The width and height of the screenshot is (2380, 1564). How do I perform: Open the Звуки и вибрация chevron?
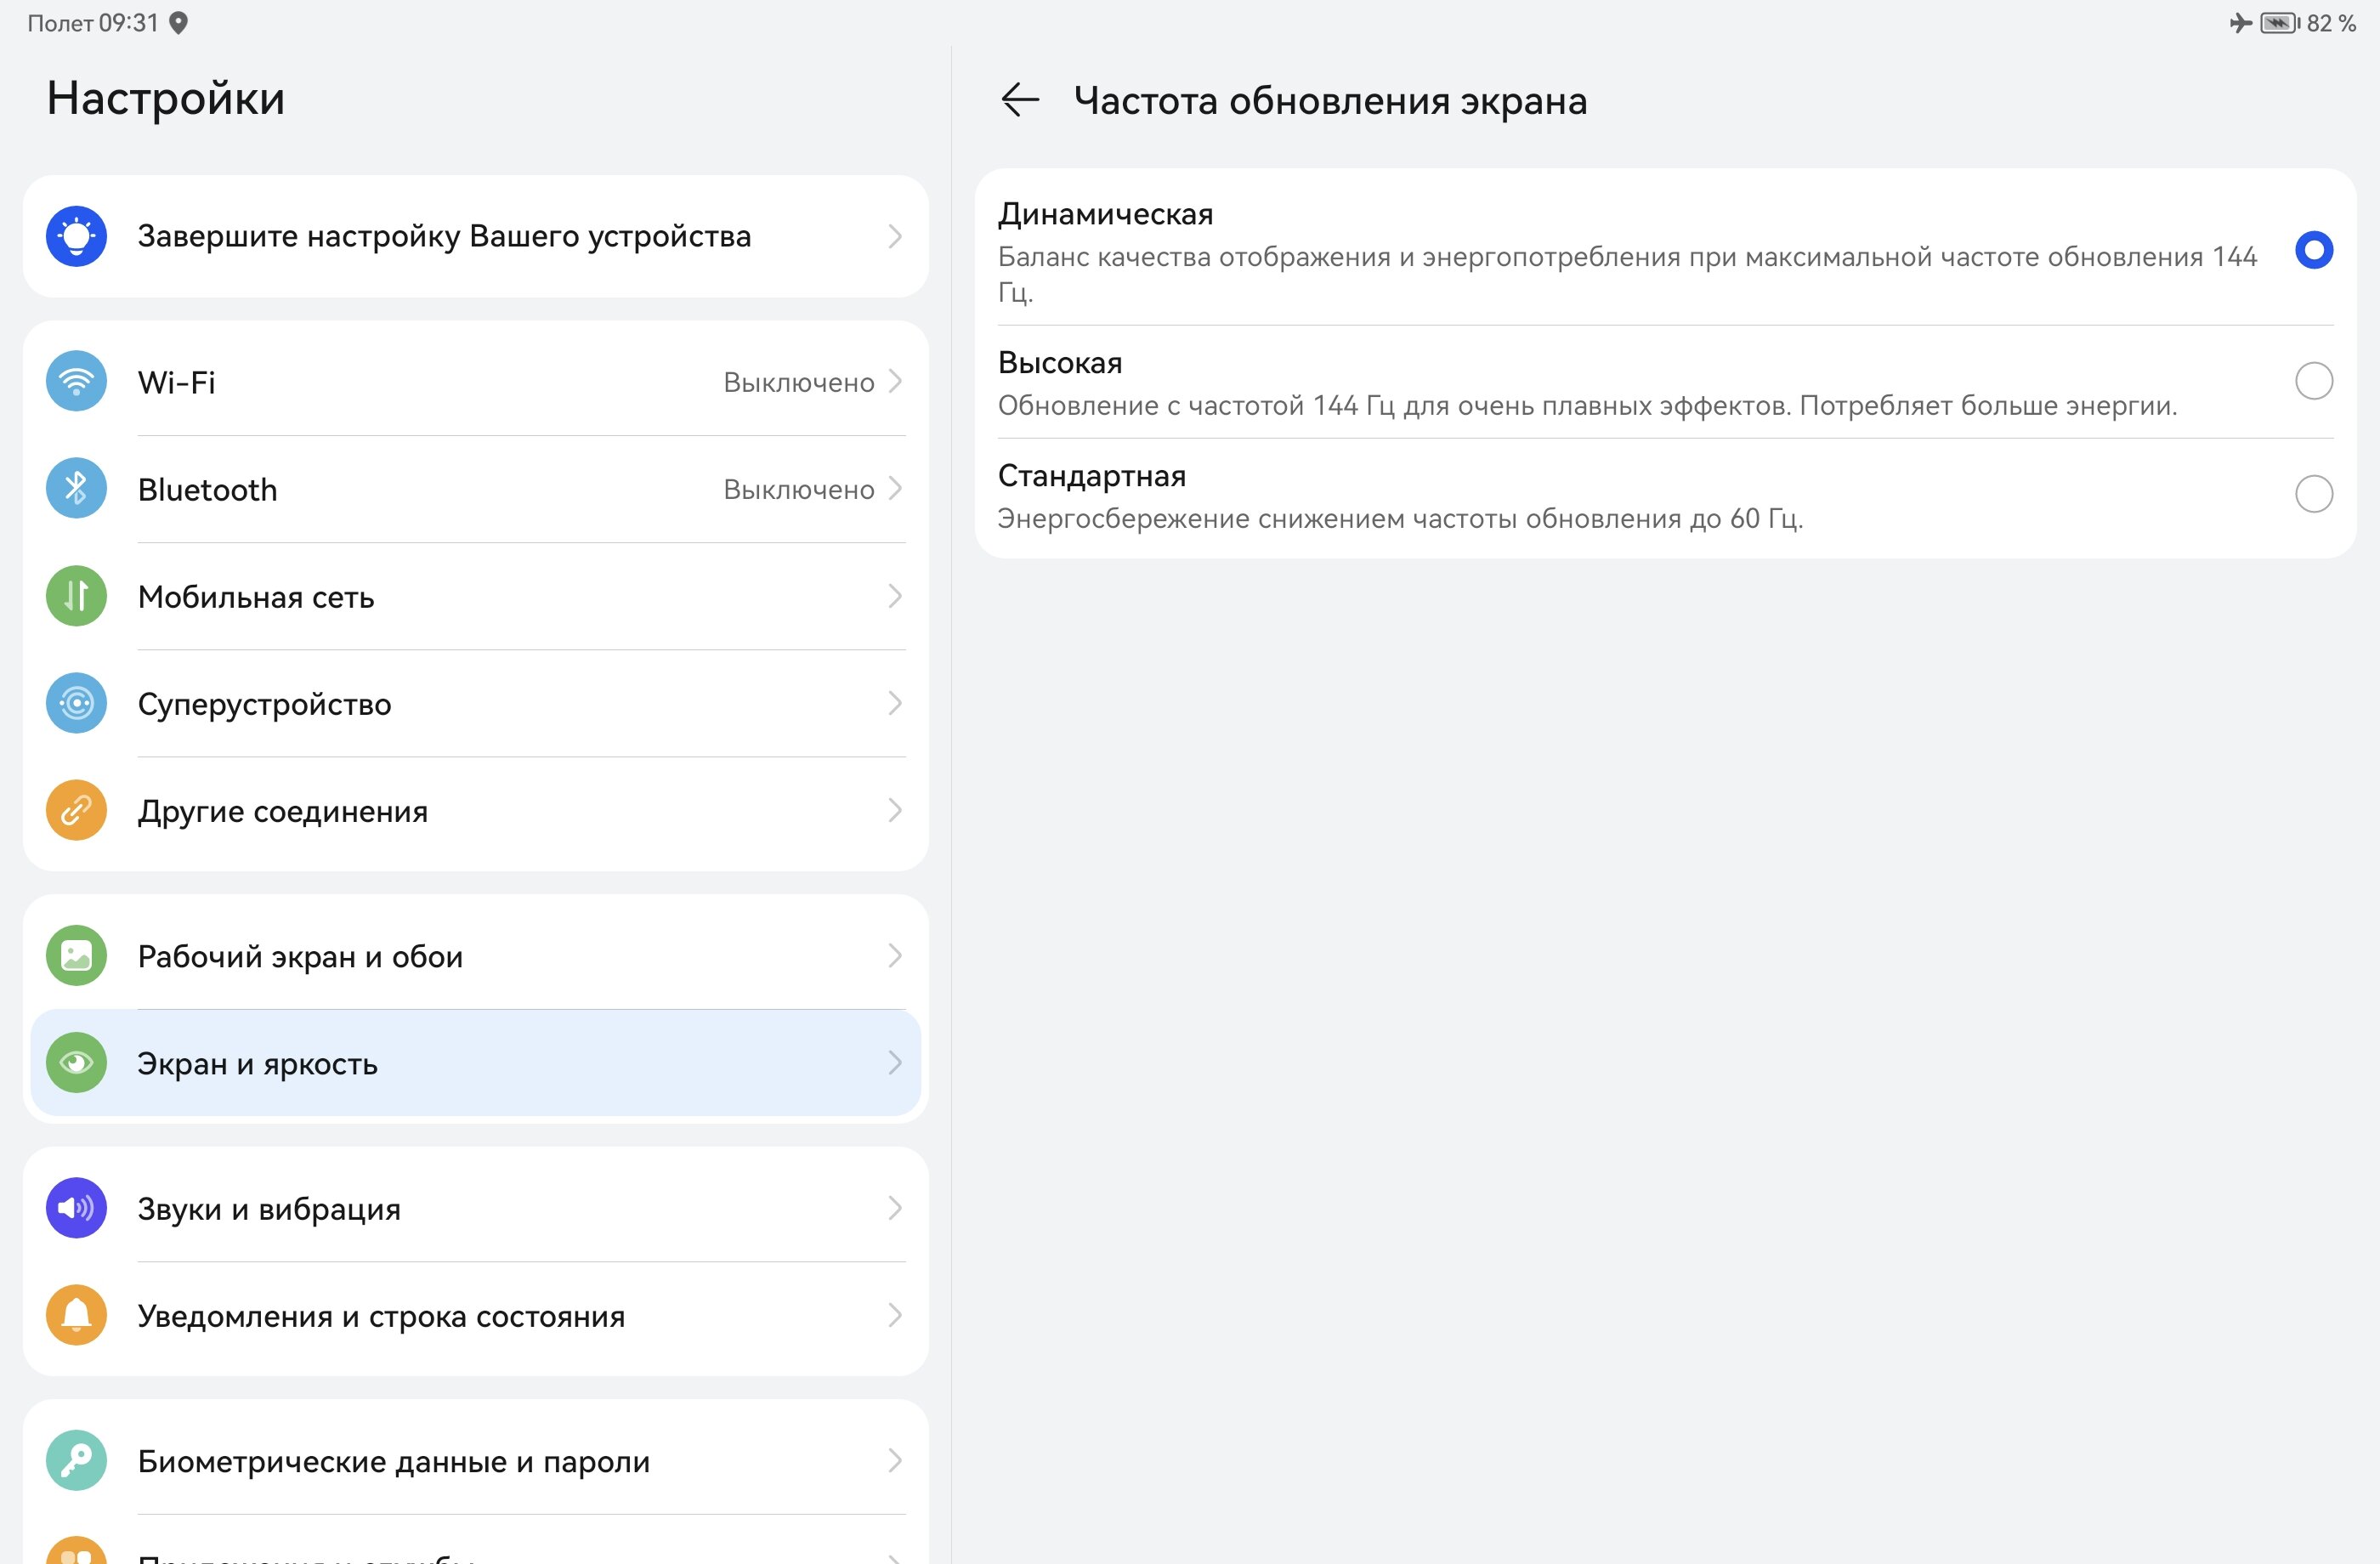[x=895, y=1208]
